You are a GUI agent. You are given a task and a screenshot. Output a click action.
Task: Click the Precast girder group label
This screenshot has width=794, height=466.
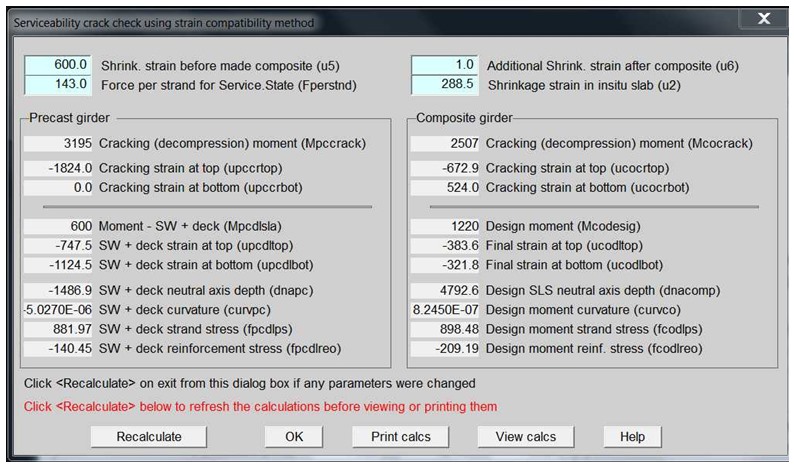pos(69,118)
